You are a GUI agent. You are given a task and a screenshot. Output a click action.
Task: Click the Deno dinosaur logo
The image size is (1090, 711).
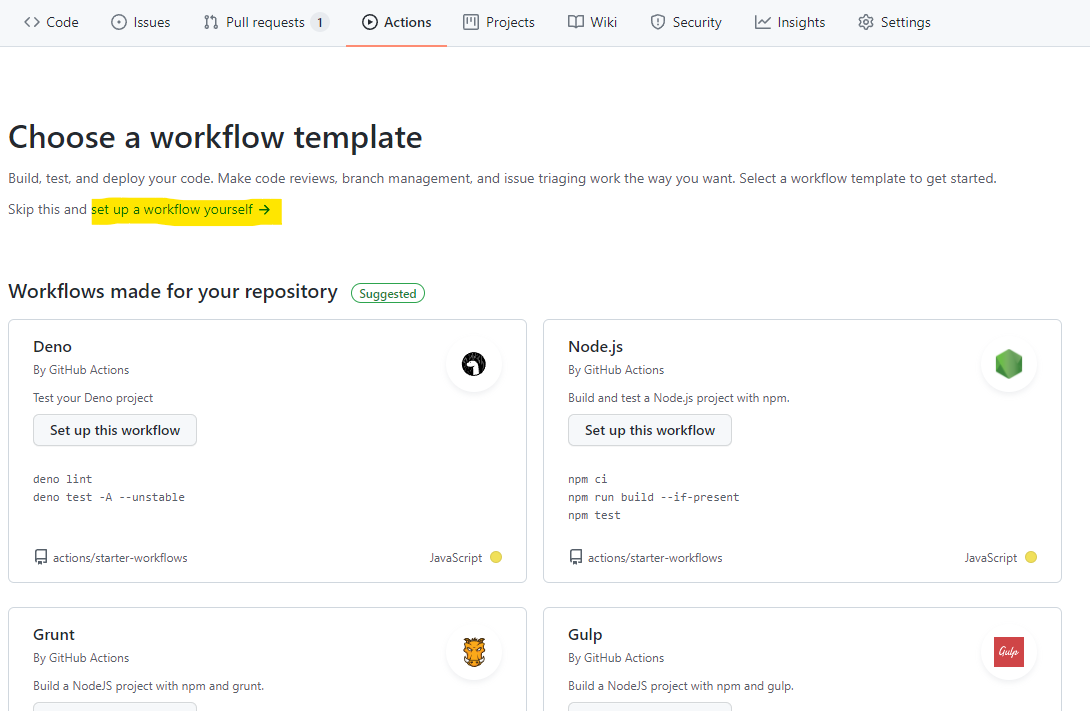point(474,364)
